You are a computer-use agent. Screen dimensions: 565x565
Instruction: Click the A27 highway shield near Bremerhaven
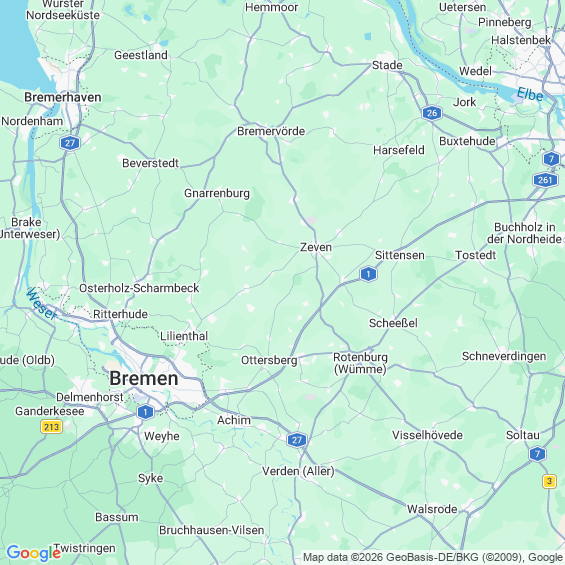pos(70,143)
